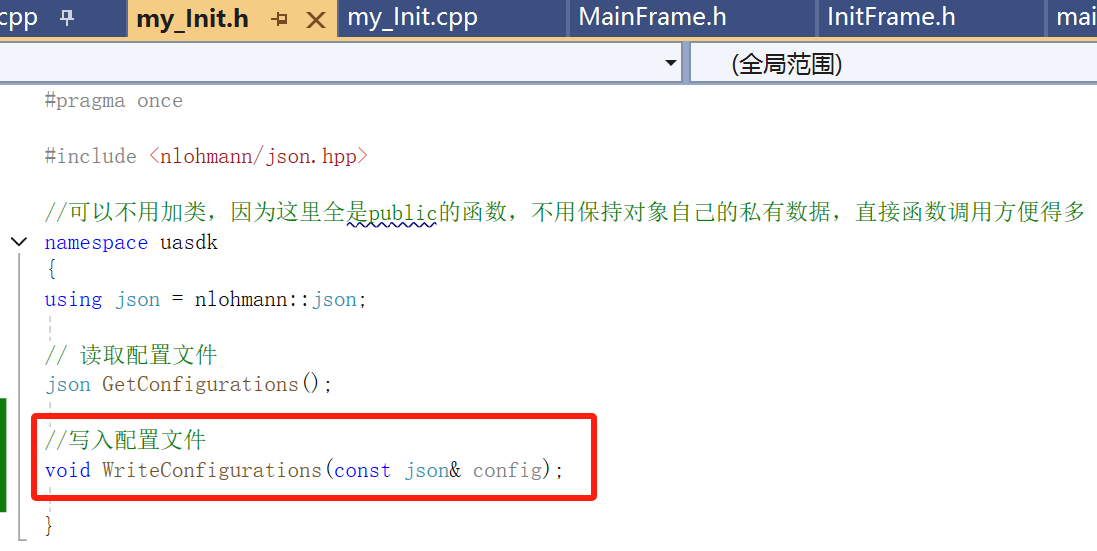Click the green change marker in margin
1097x551 pixels.
(3, 455)
